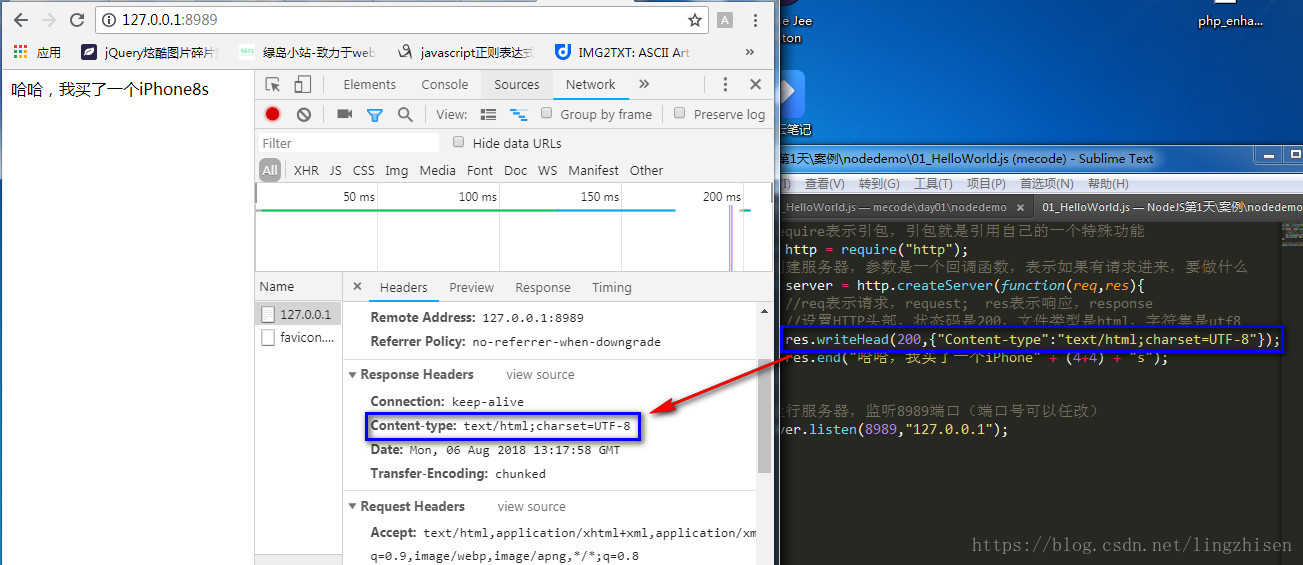Select the Network tab
The height and width of the screenshot is (565, 1303).
[x=591, y=85]
